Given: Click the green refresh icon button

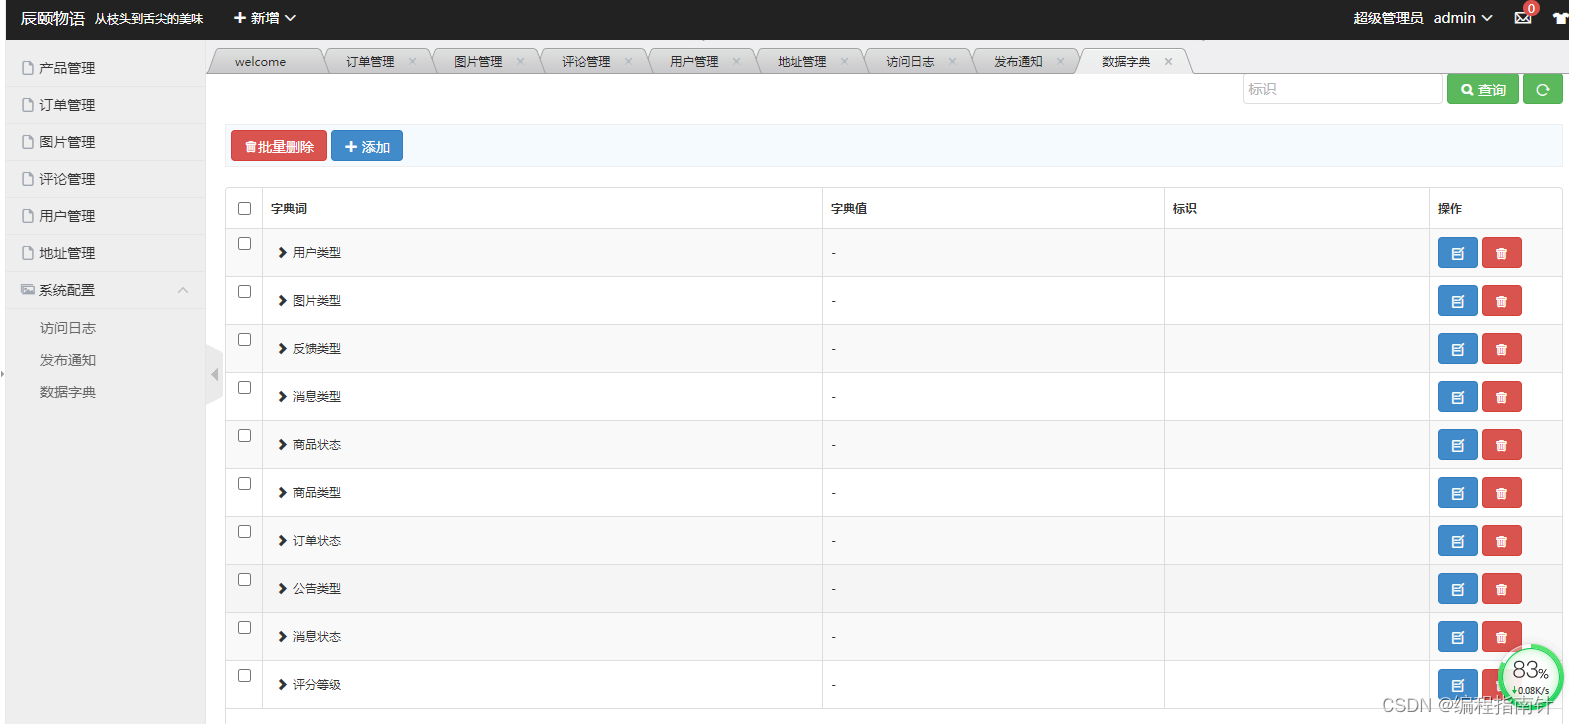Looking at the screenshot, I should 1542,89.
